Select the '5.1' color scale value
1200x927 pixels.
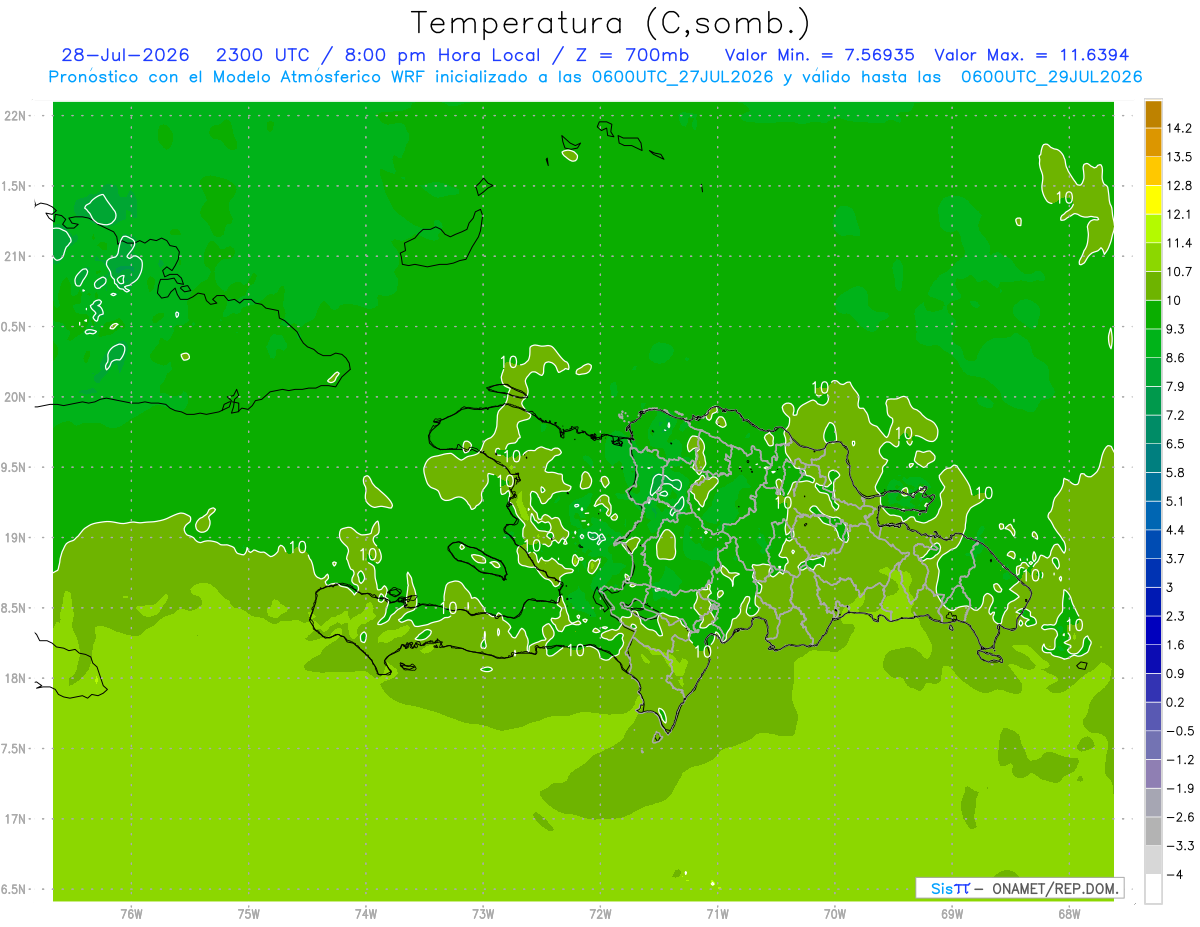coord(1176,501)
